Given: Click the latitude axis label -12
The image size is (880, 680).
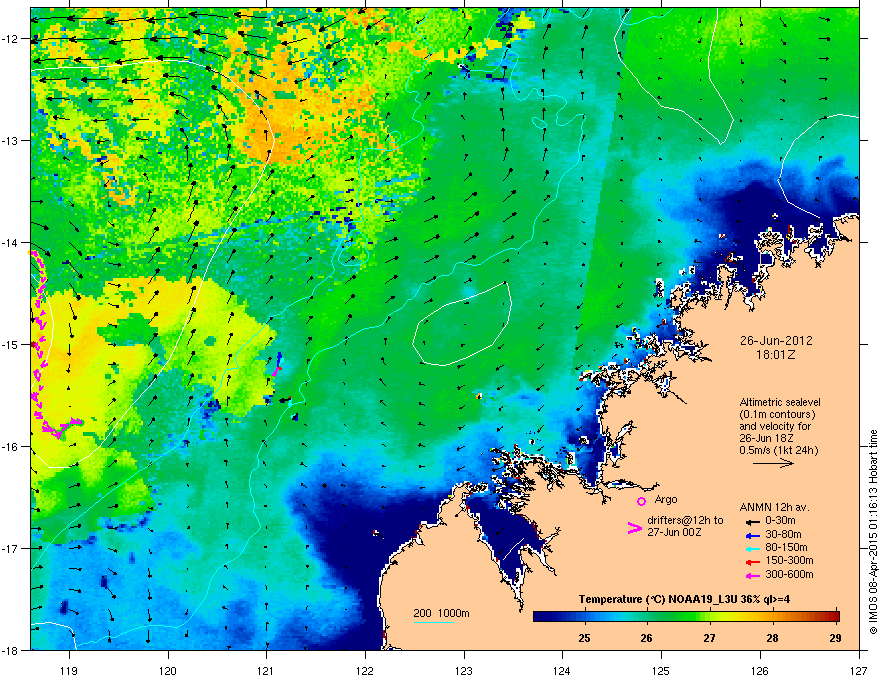Looking at the screenshot, I should tap(9, 39).
